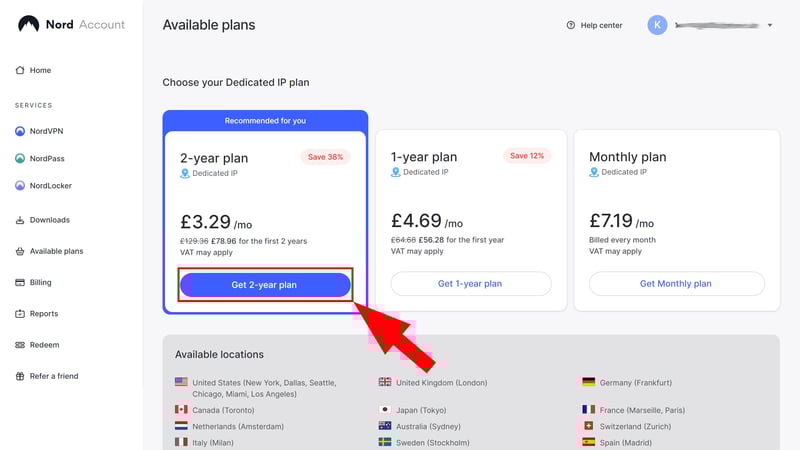
Task: Expand the account dropdown arrow at top right
Action: tap(770, 25)
